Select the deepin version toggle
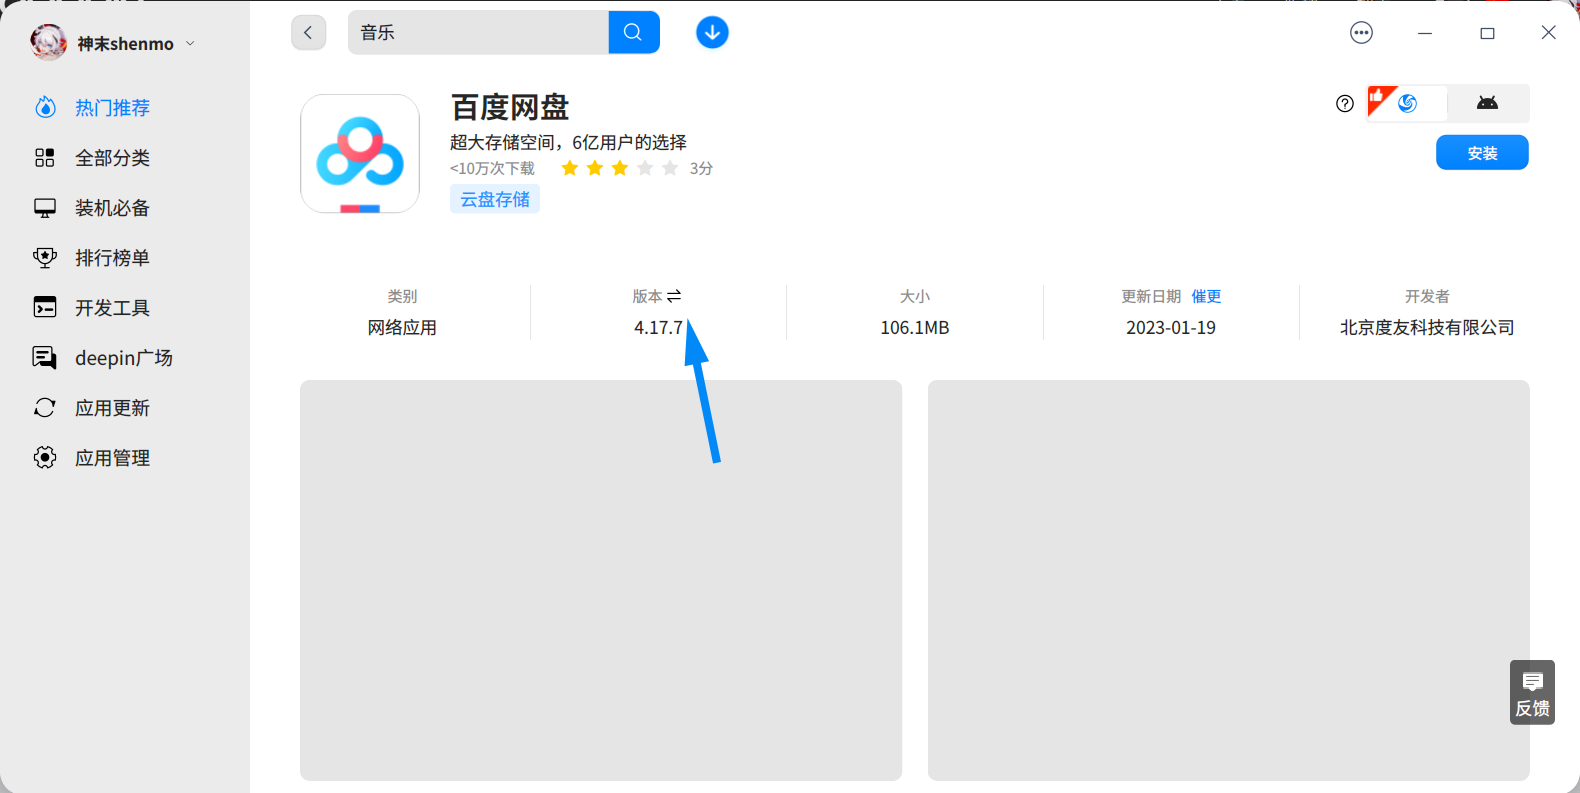 pos(1407,103)
